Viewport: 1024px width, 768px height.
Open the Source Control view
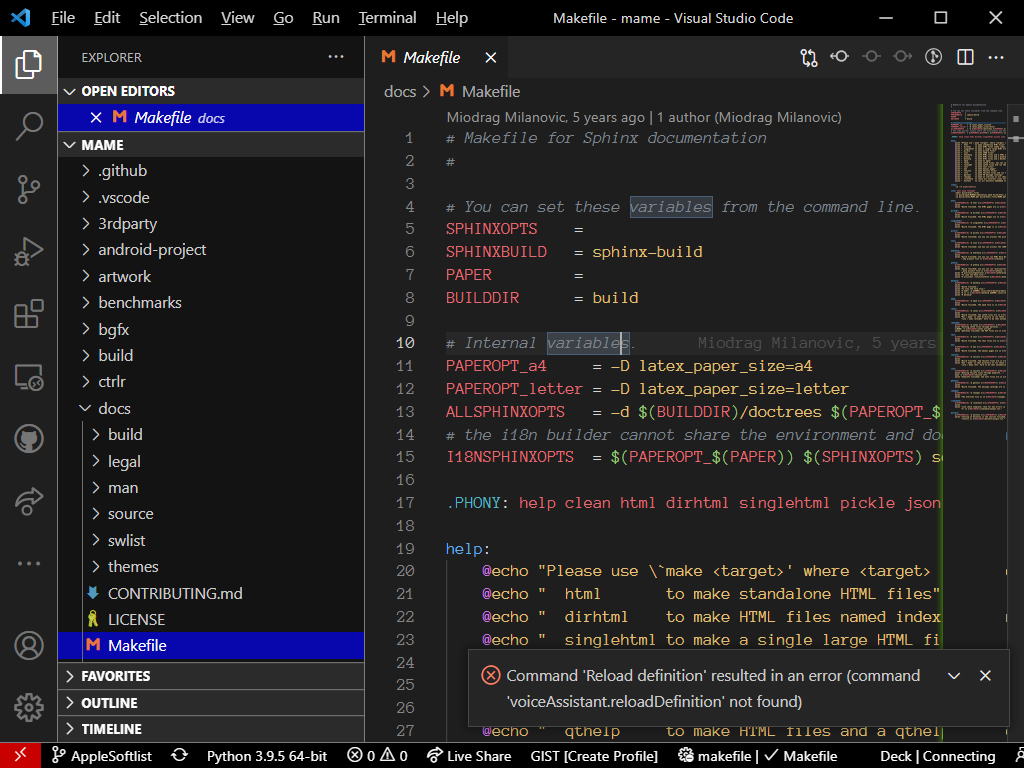click(28, 189)
